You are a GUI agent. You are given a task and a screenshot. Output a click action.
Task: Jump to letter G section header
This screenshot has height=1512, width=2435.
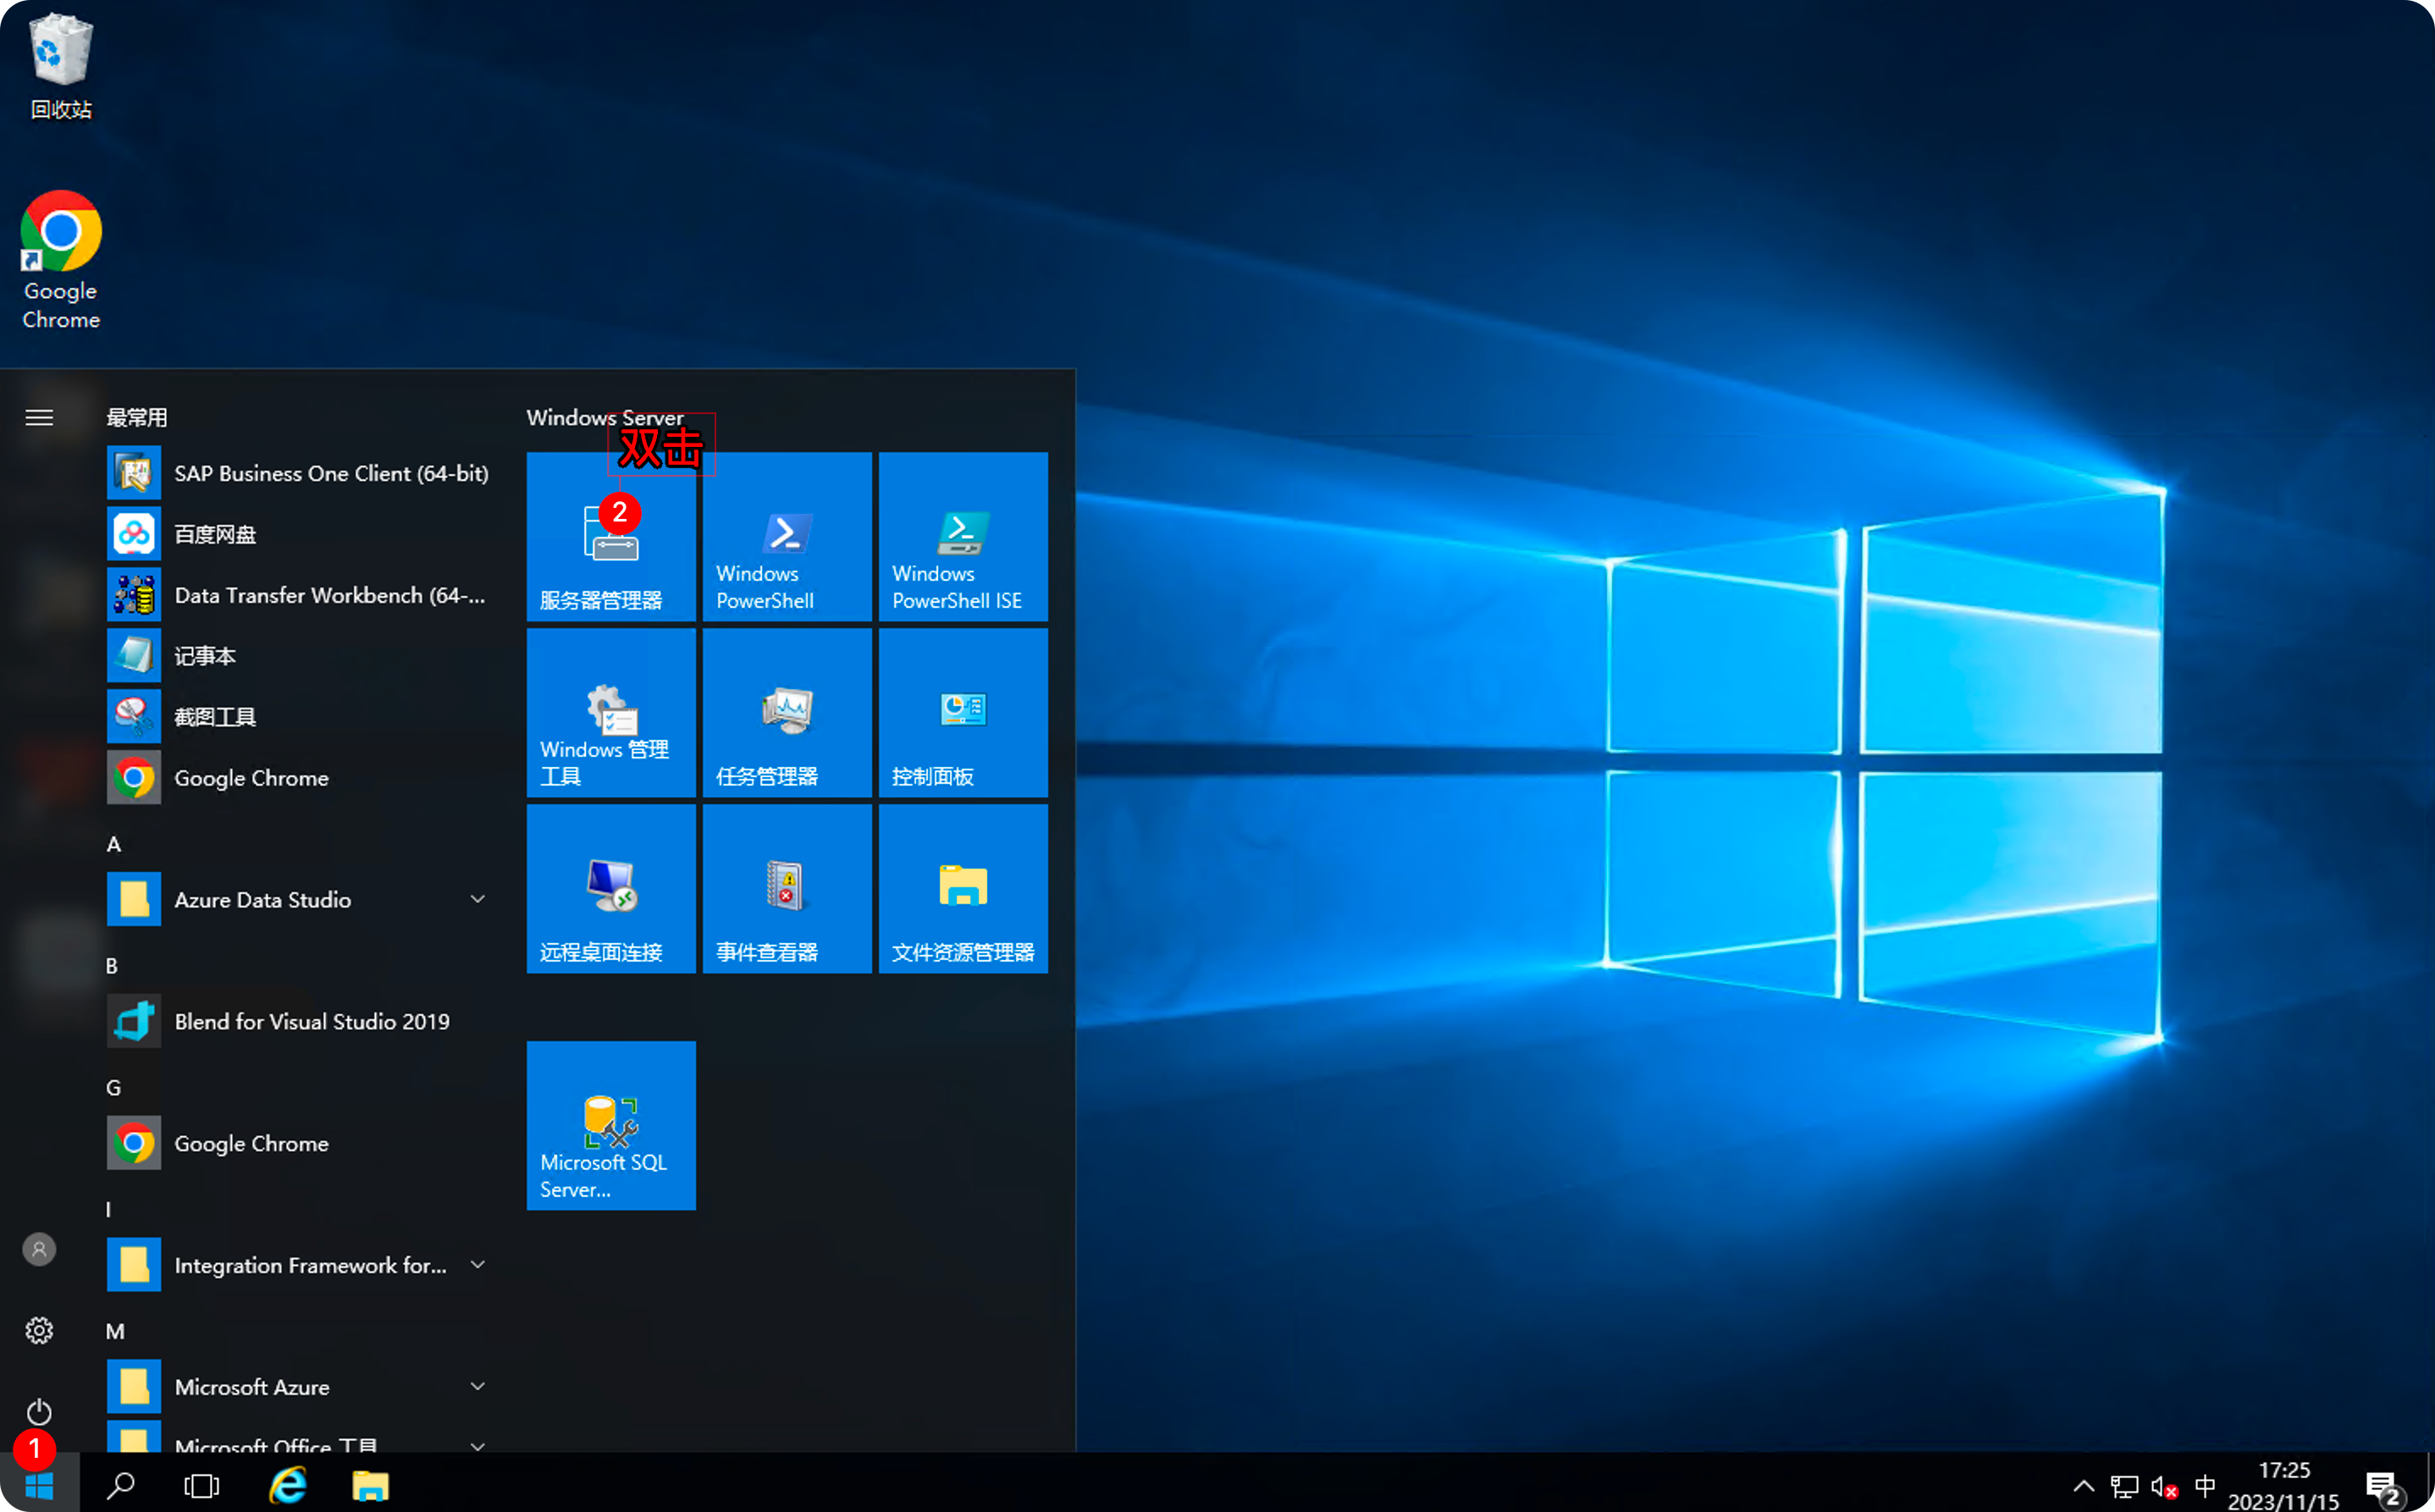pos(114,1088)
